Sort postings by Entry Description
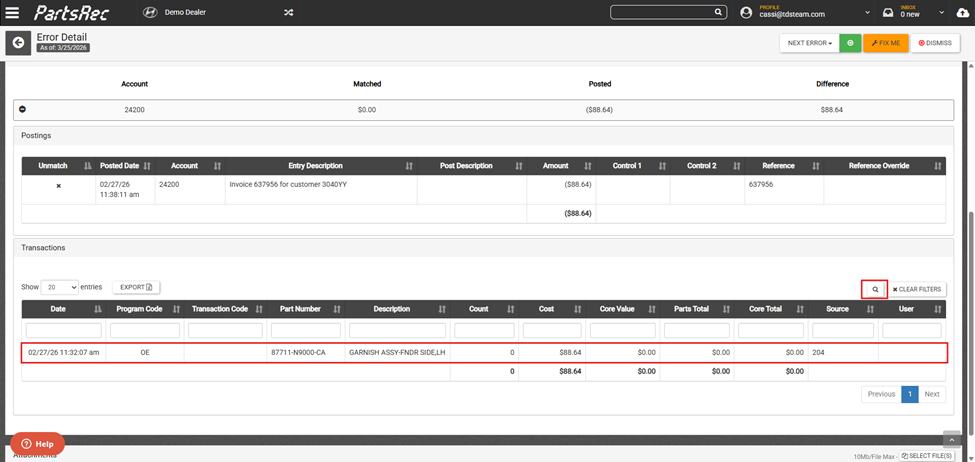This screenshot has height=462, width=975. [321, 166]
